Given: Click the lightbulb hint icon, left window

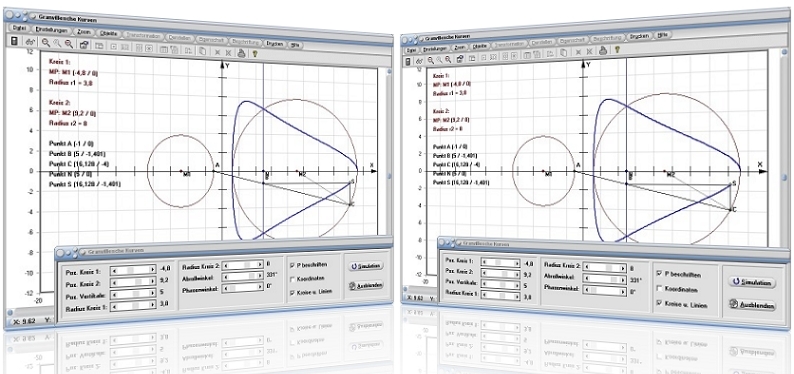Looking at the screenshot, I should pyautogui.click(x=255, y=53).
